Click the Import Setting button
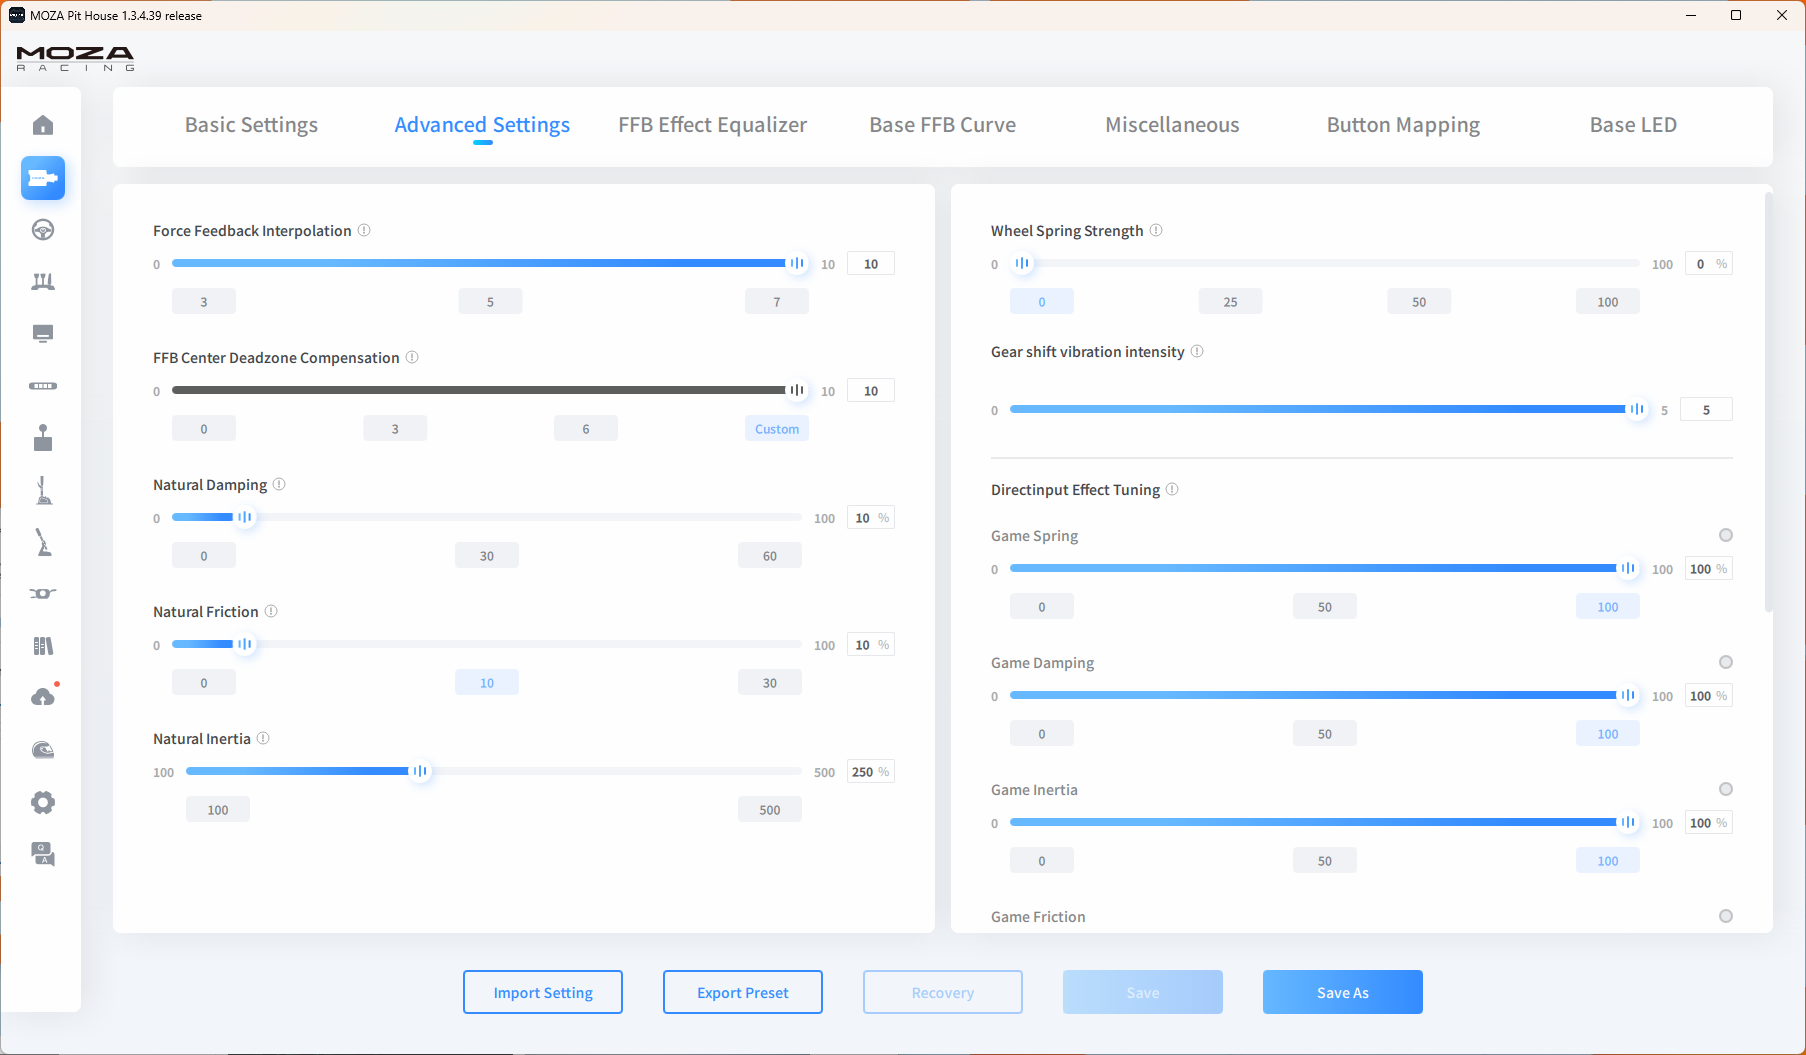This screenshot has height=1055, width=1806. (542, 992)
